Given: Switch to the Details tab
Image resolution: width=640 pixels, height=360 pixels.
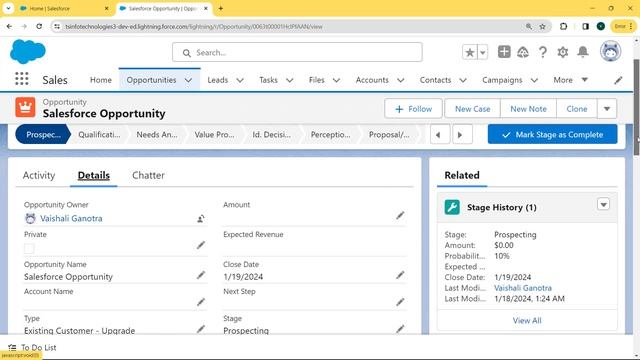Looking at the screenshot, I should [x=93, y=176].
